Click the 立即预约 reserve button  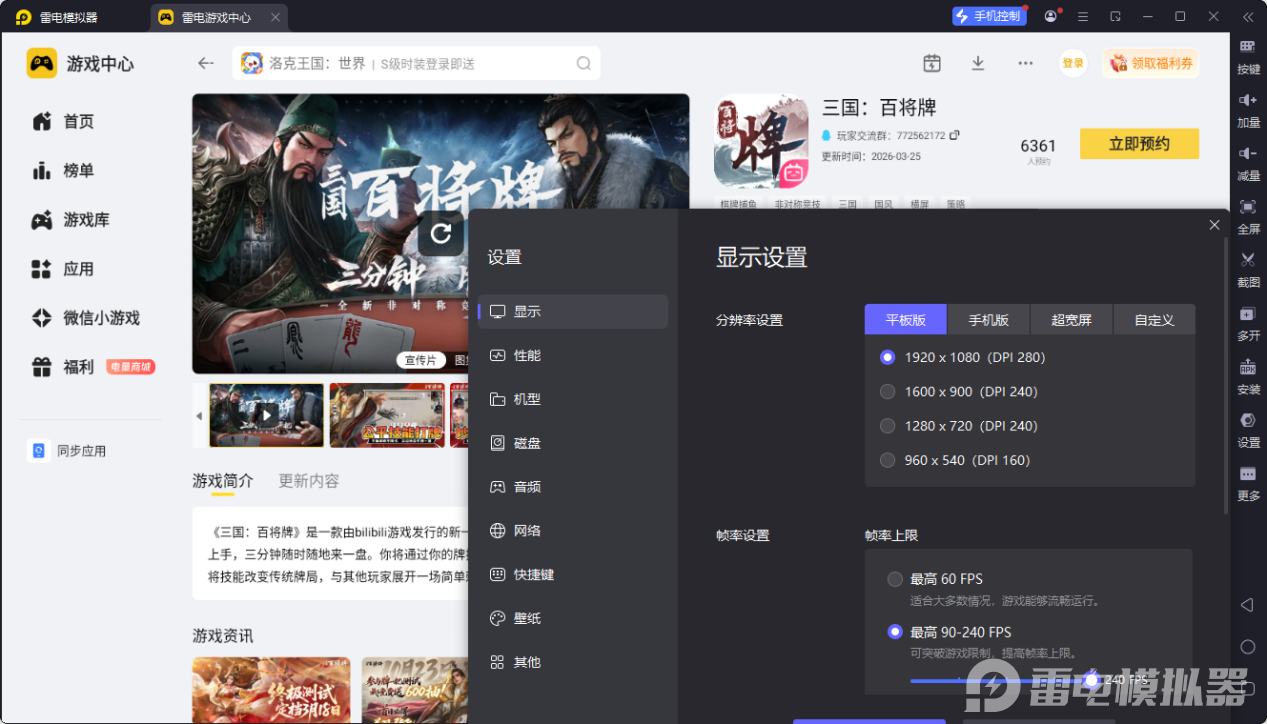click(1139, 143)
